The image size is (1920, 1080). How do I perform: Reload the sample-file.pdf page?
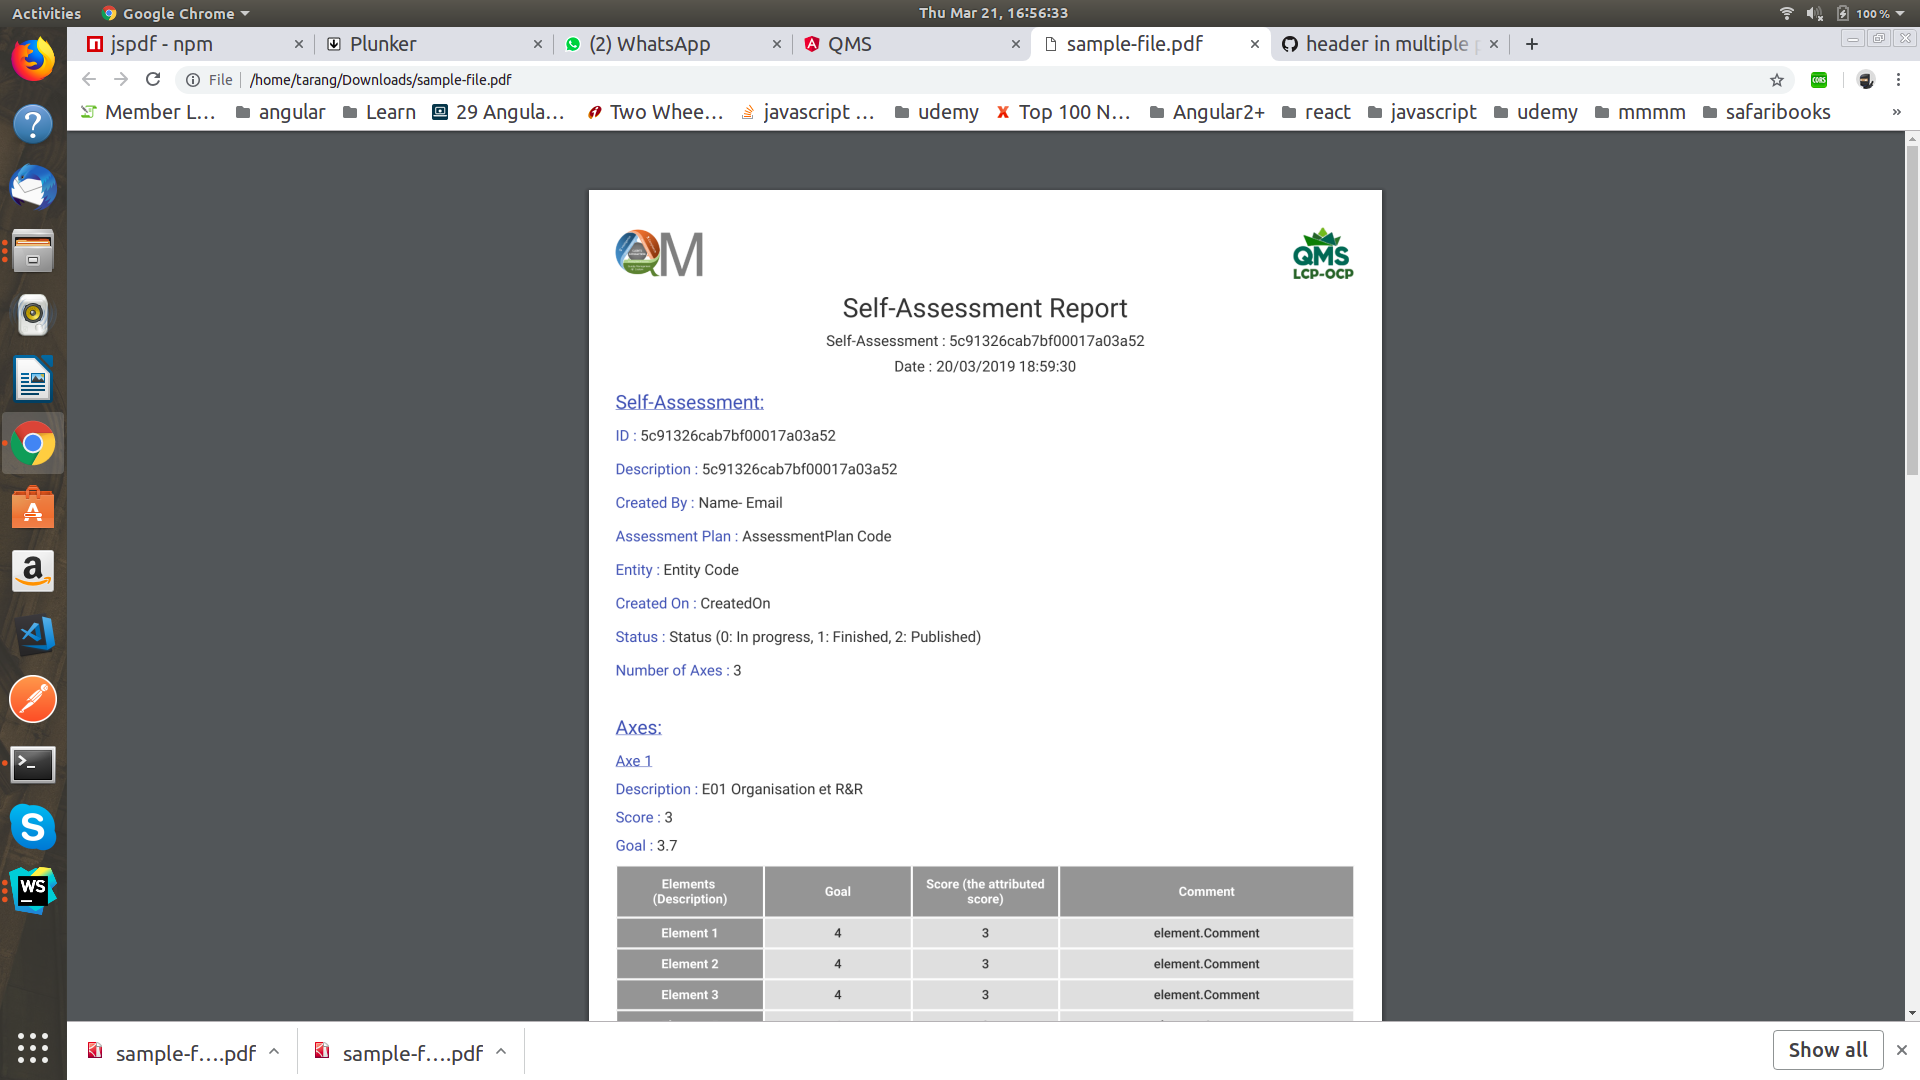[152, 79]
